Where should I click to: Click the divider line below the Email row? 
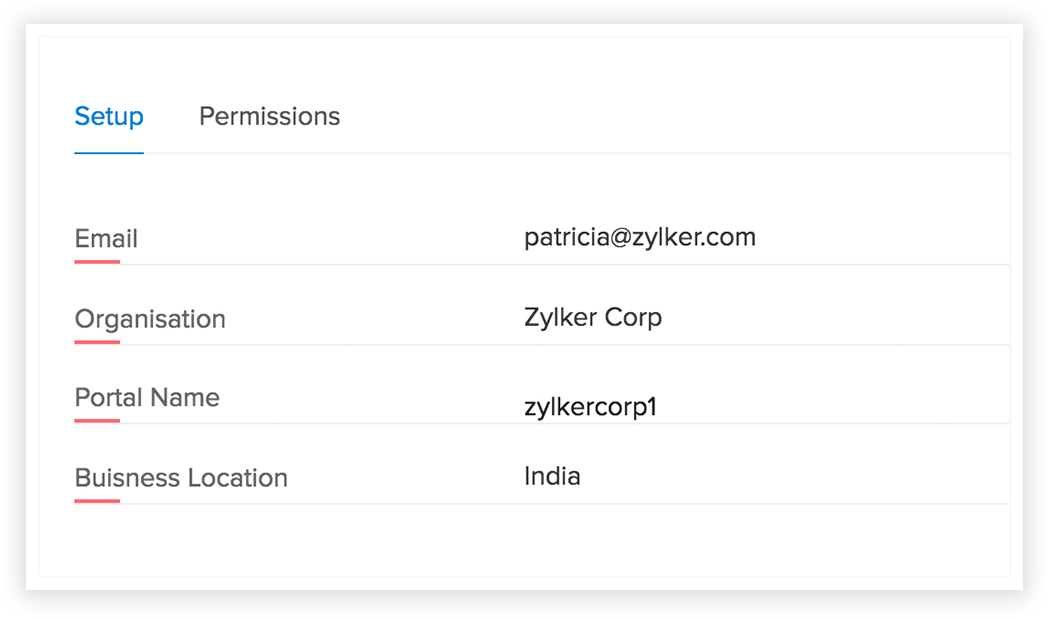560,265
